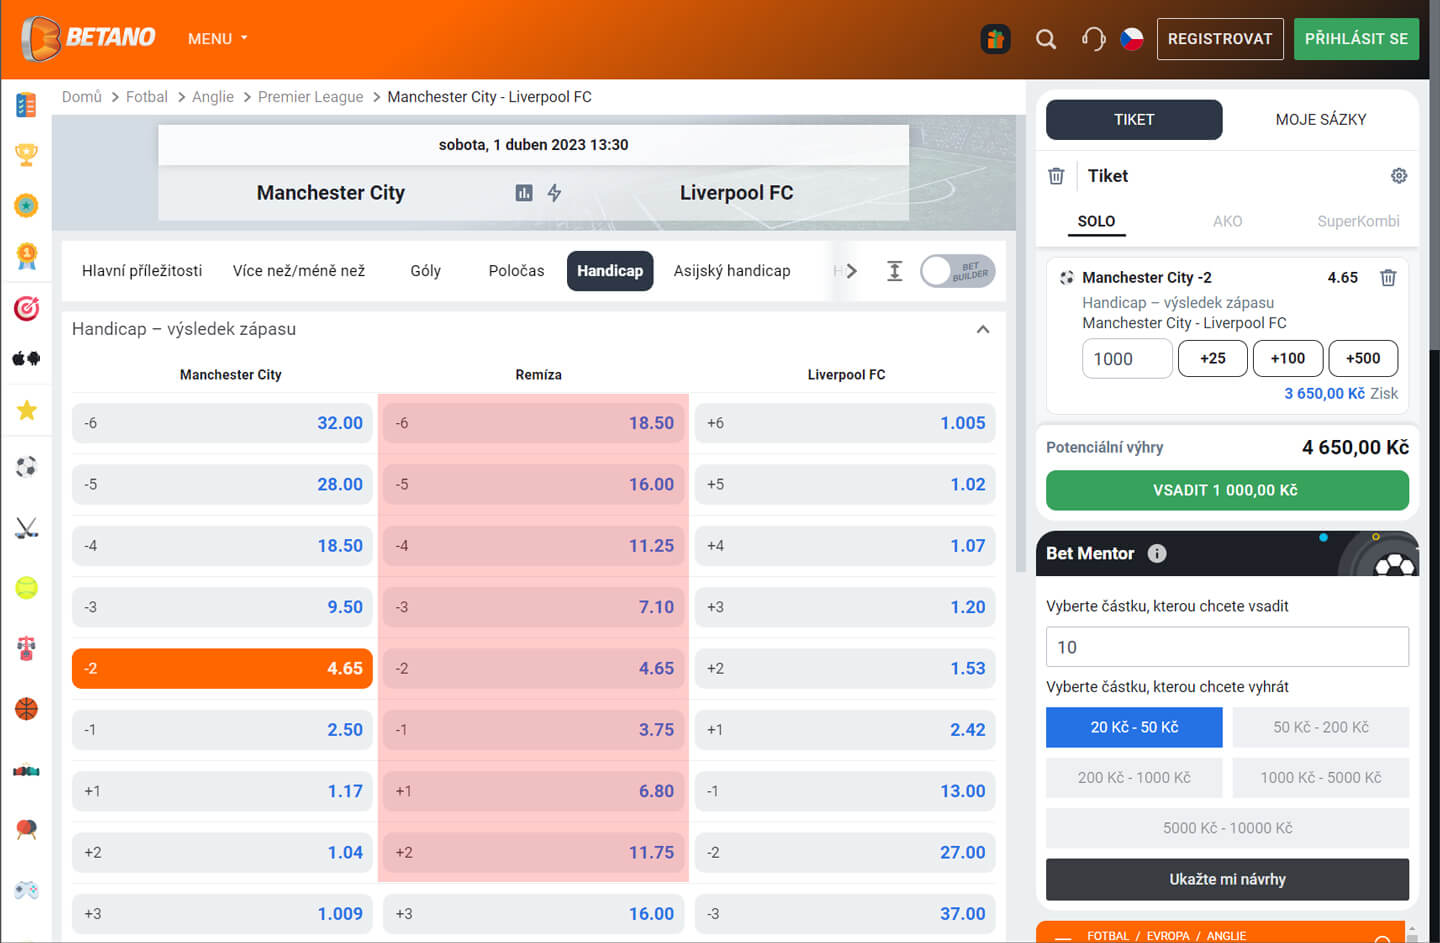Open Více než/méně než tab
This screenshot has height=943, width=1440.
click(x=299, y=271)
